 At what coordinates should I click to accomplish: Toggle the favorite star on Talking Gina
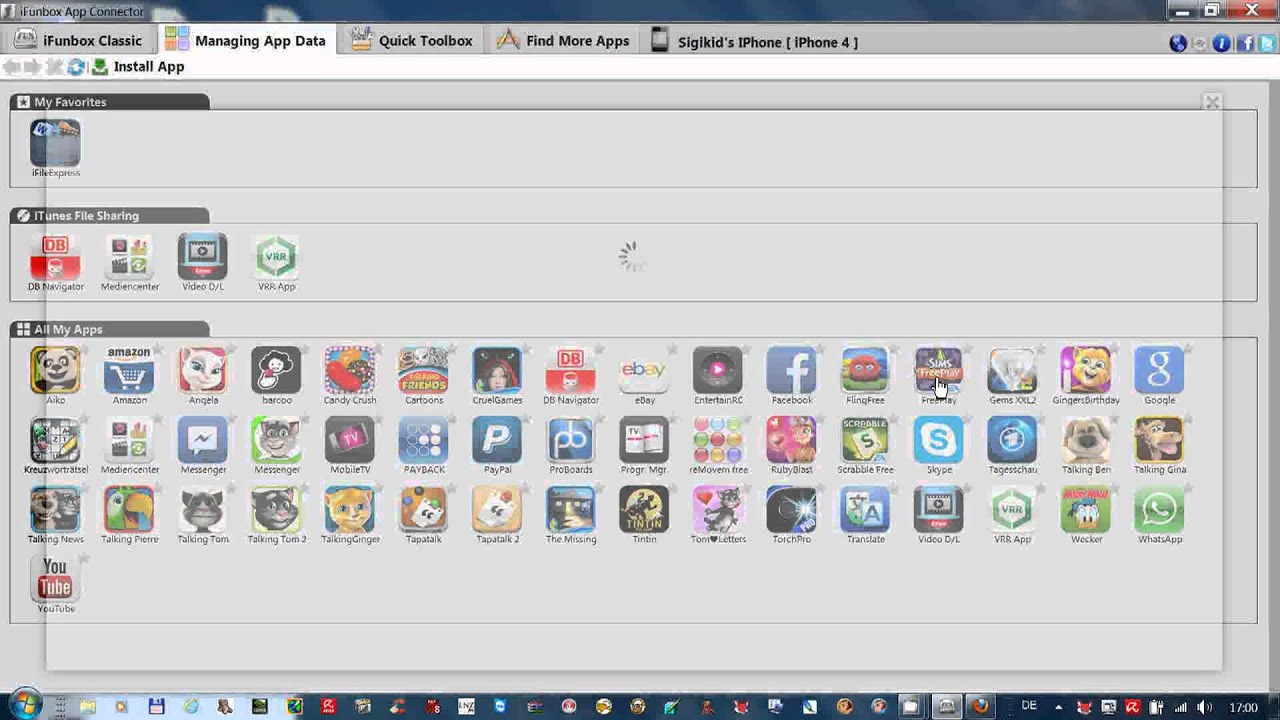[1188, 419]
